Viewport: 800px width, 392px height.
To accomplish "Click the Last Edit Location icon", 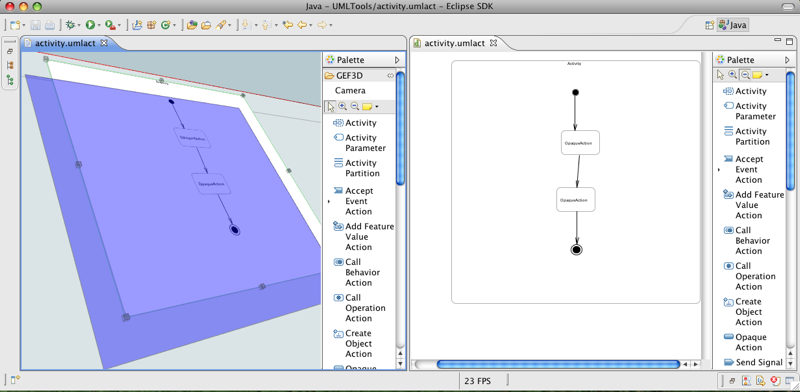I will (288, 24).
